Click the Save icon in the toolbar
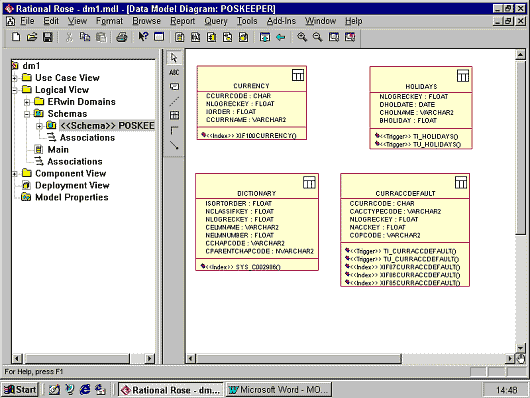The height and width of the screenshot is (398, 530). [48, 37]
